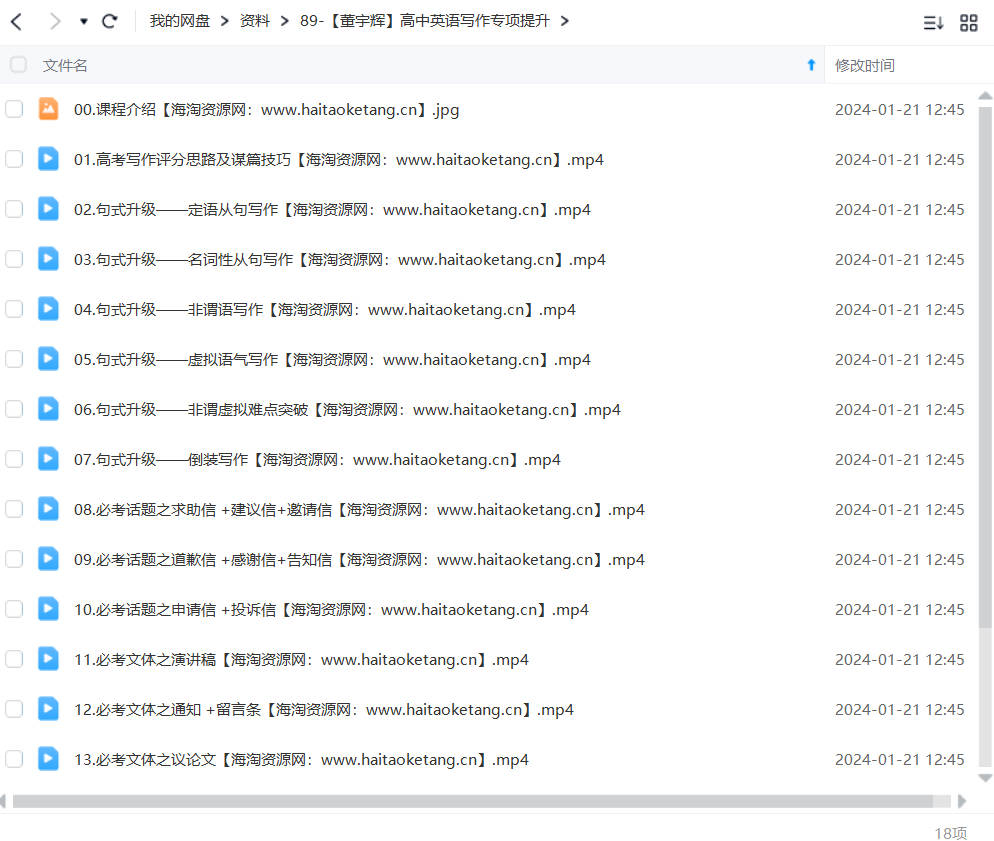Viewport: 994px width, 841px height.
Task: Click the video icon of 02.定语从句写作
Action: [48, 209]
